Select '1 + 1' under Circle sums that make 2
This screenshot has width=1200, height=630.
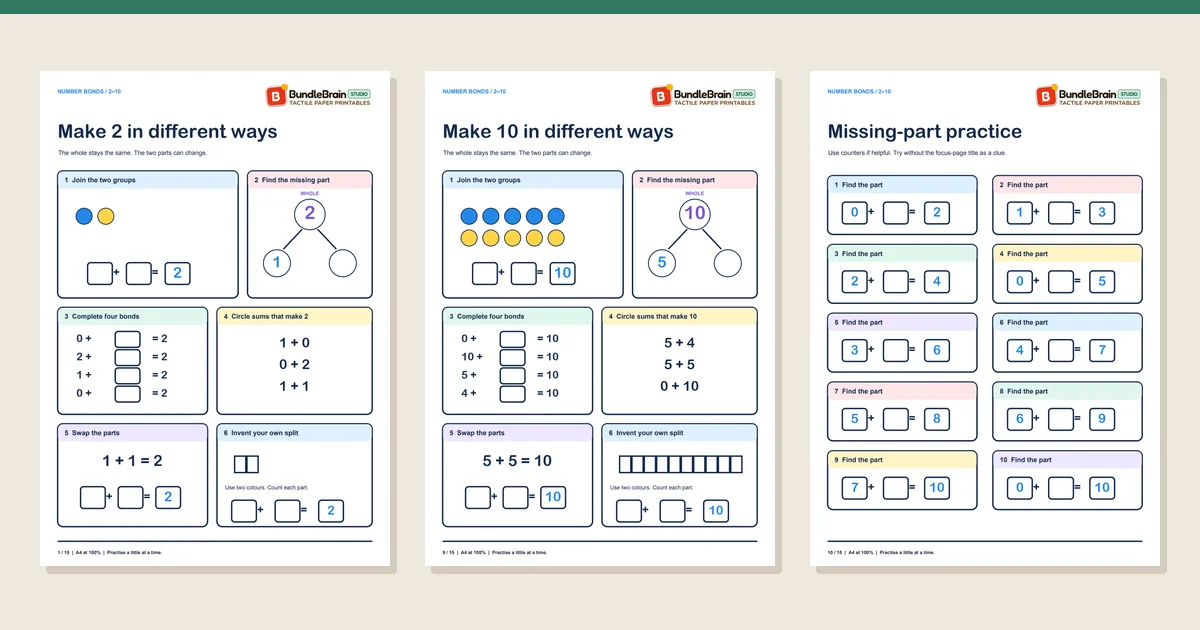[x=295, y=386]
